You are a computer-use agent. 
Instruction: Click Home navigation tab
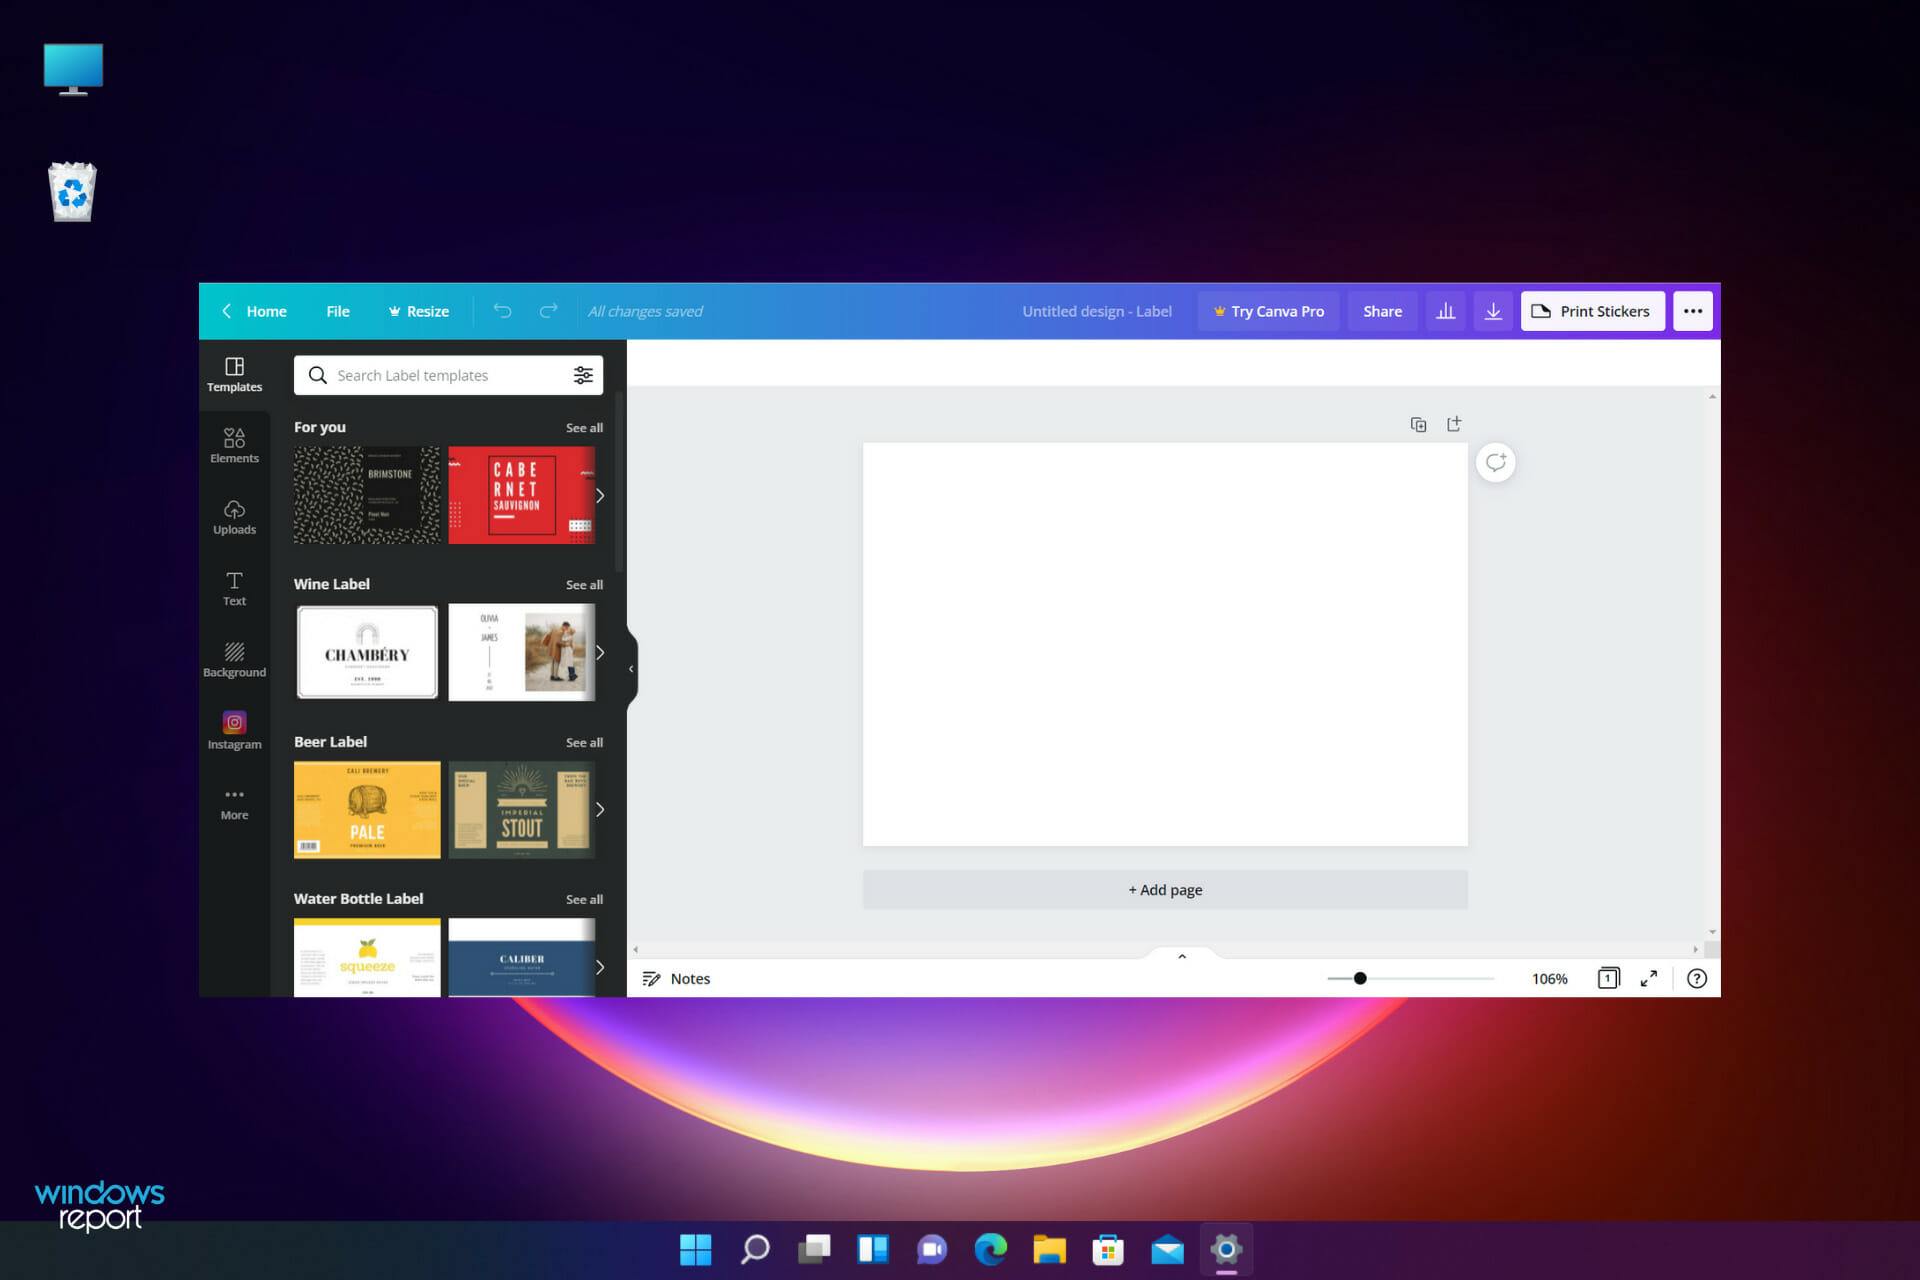[266, 311]
